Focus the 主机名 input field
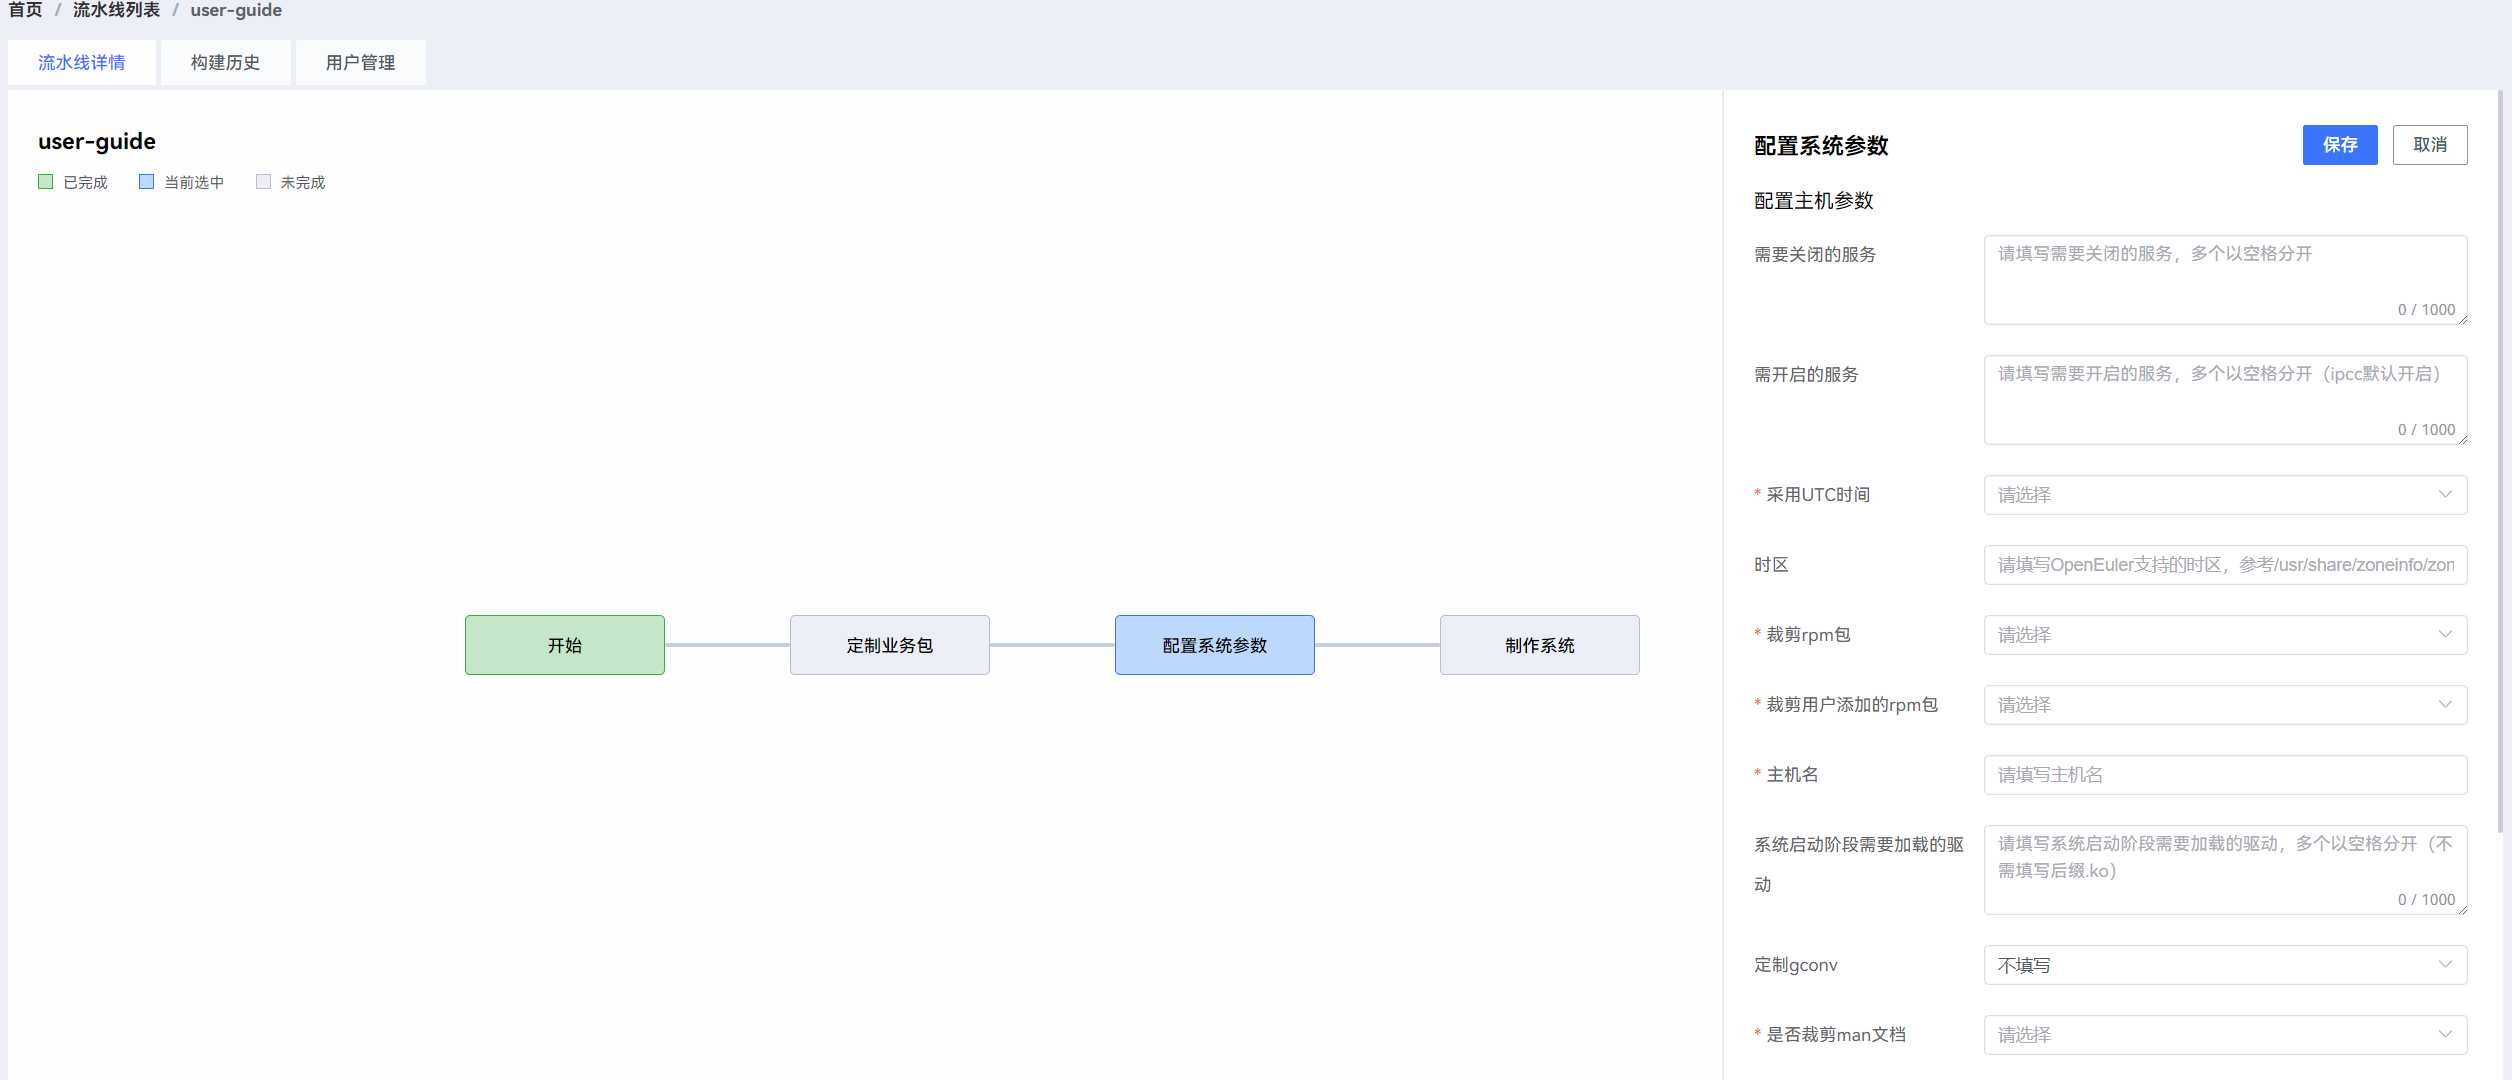Screen dimensions: 2512x1080 2224,775
